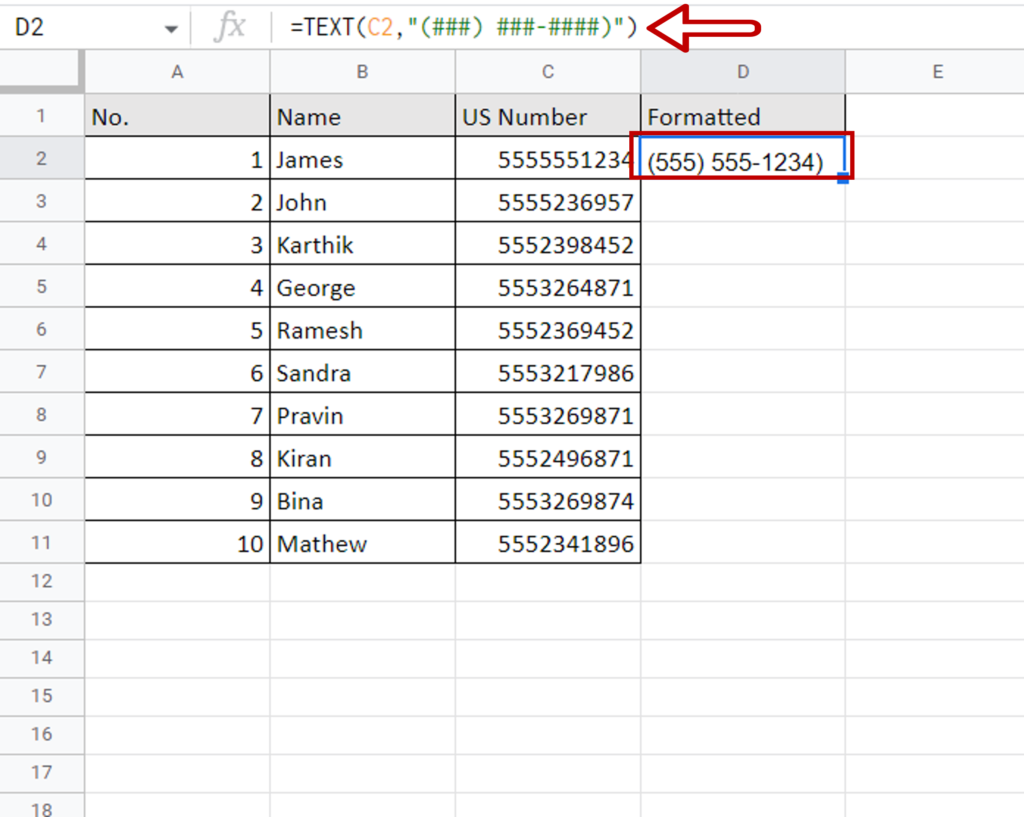Click the No. cell in James's row

[177, 158]
